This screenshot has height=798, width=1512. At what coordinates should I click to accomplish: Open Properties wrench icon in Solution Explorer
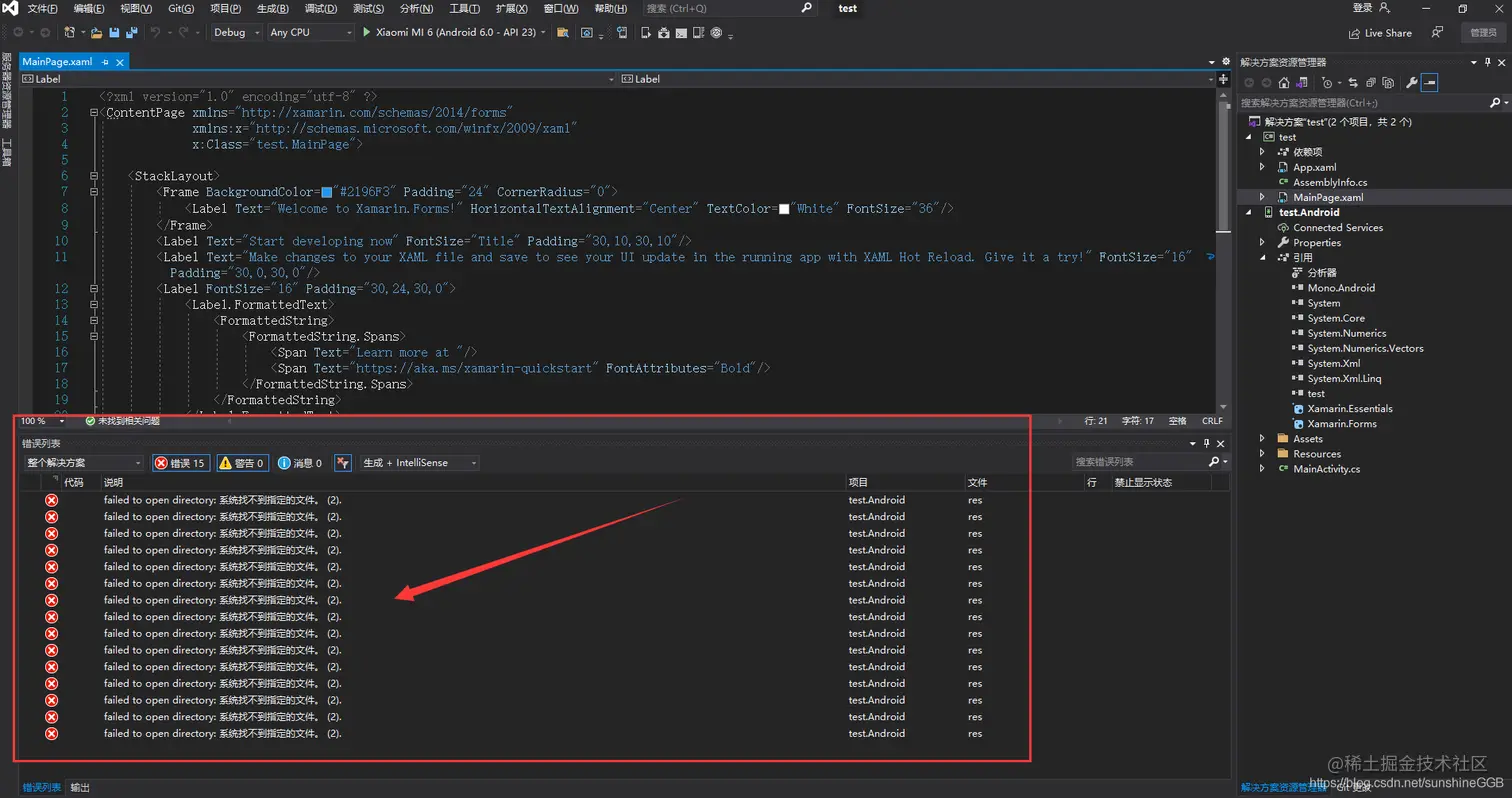tap(1412, 83)
